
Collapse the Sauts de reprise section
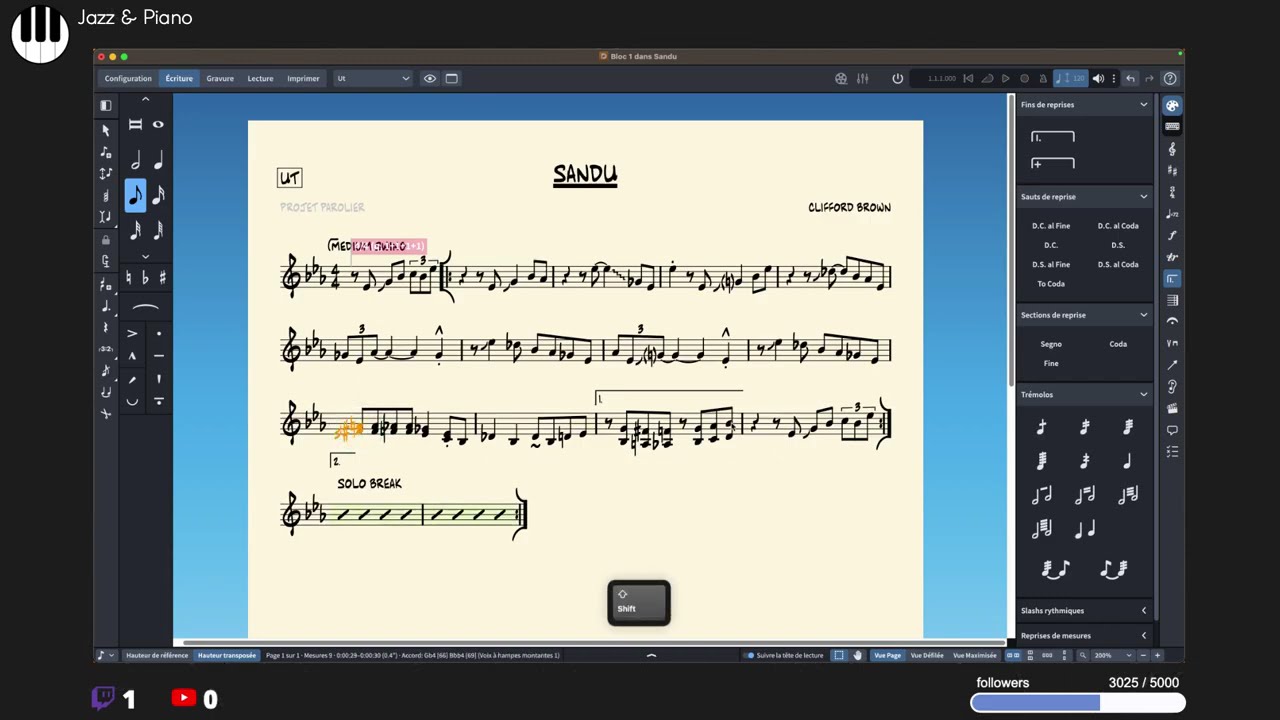(1144, 197)
